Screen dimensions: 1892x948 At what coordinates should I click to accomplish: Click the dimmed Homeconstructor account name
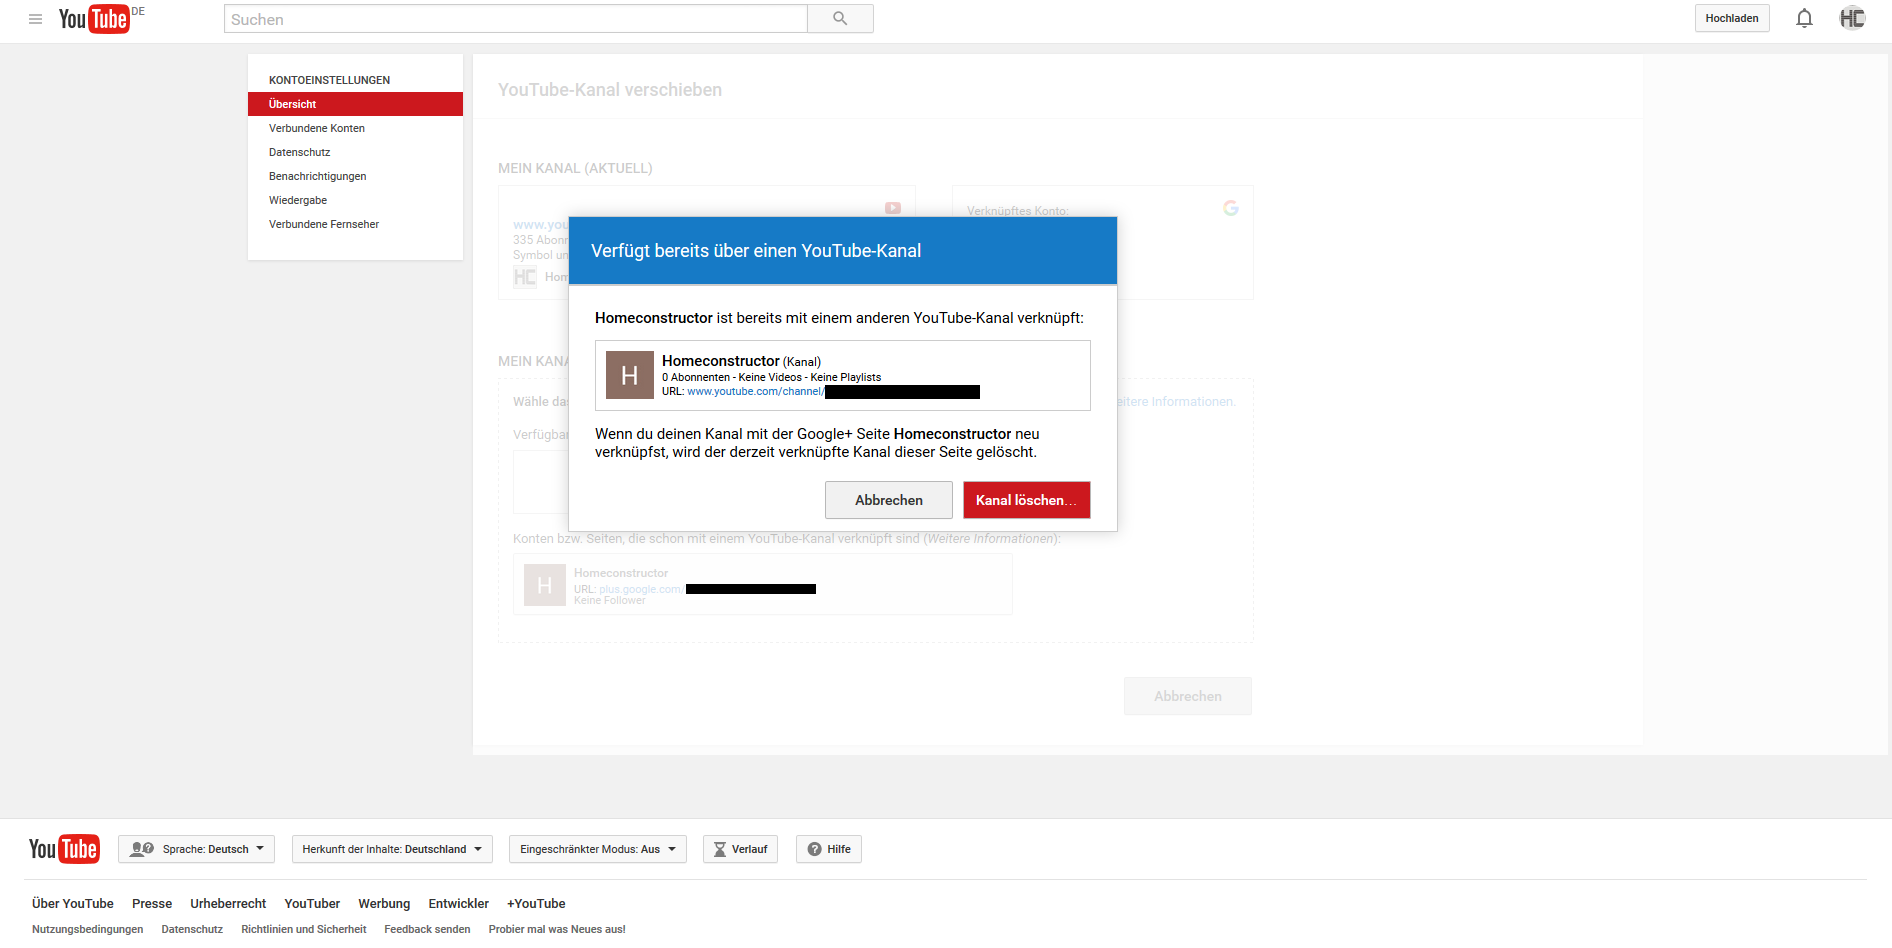pos(621,573)
